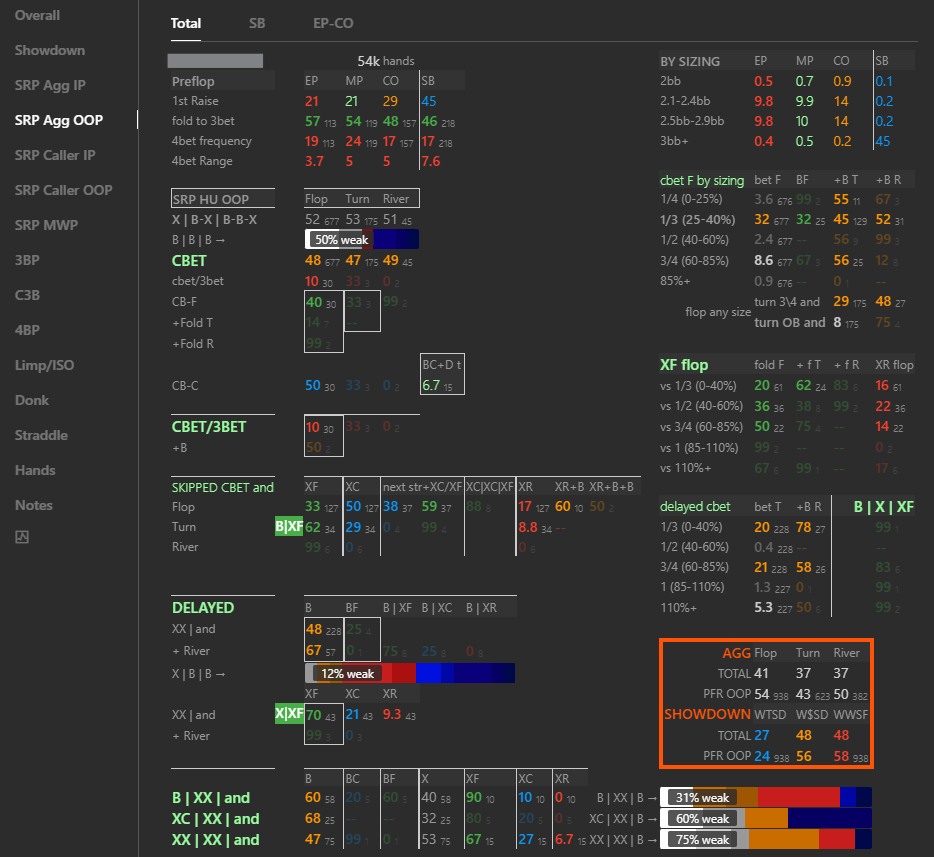View the Hands section

pyautogui.click(x=35, y=470)
